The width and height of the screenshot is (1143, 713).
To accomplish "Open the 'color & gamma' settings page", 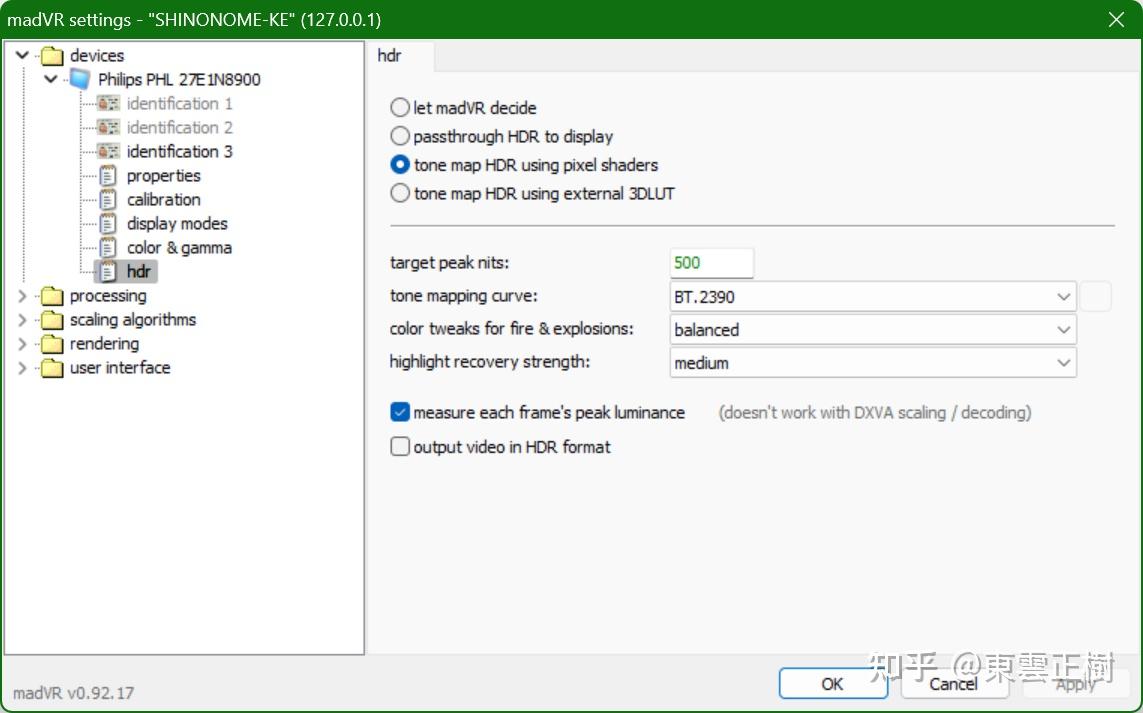I will 179,248.
